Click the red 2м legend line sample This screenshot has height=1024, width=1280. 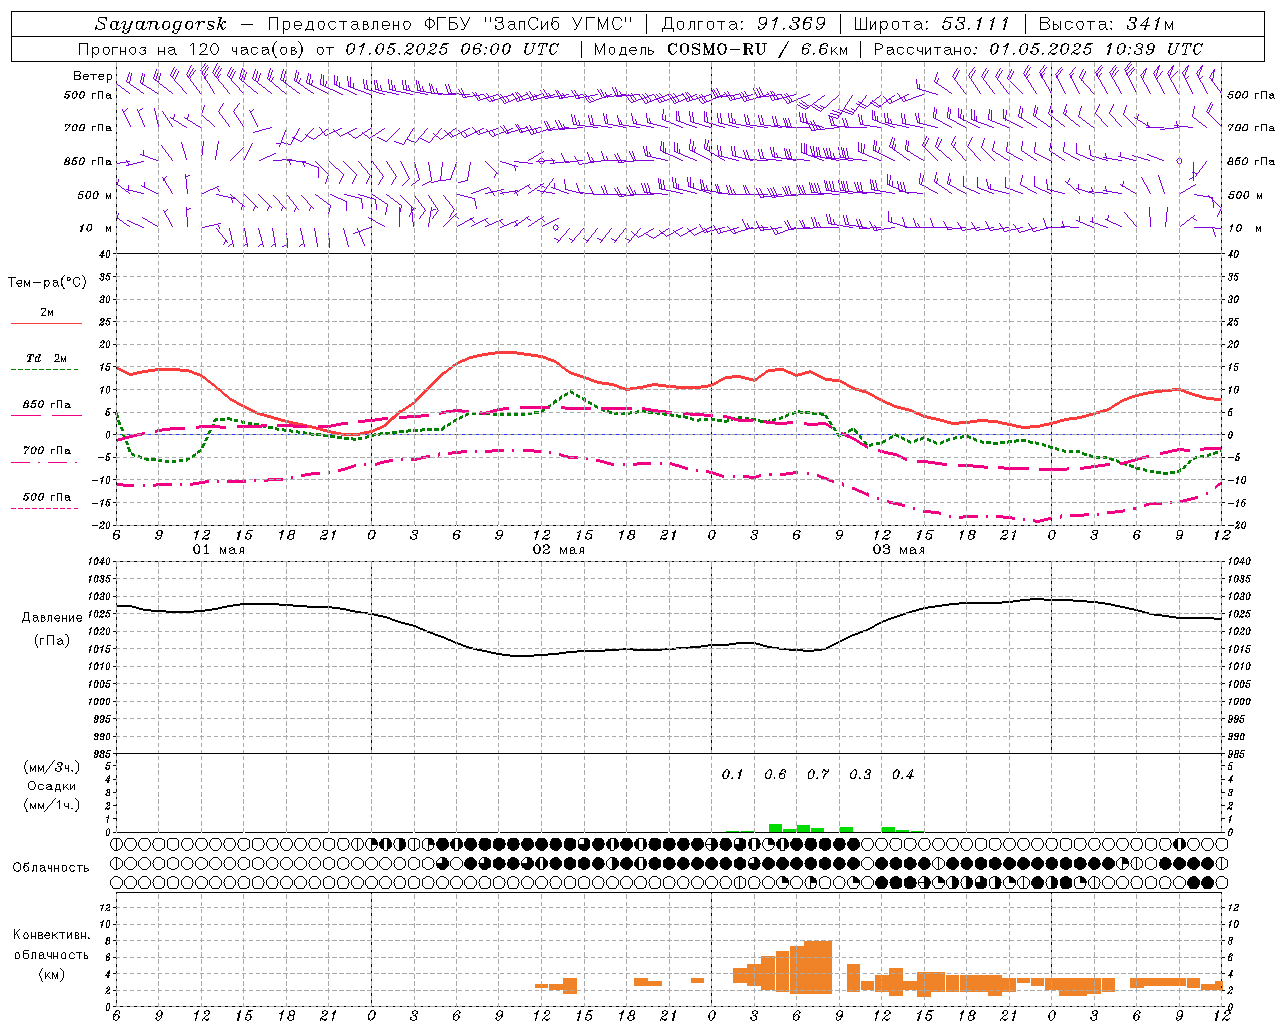pos(46,323)
